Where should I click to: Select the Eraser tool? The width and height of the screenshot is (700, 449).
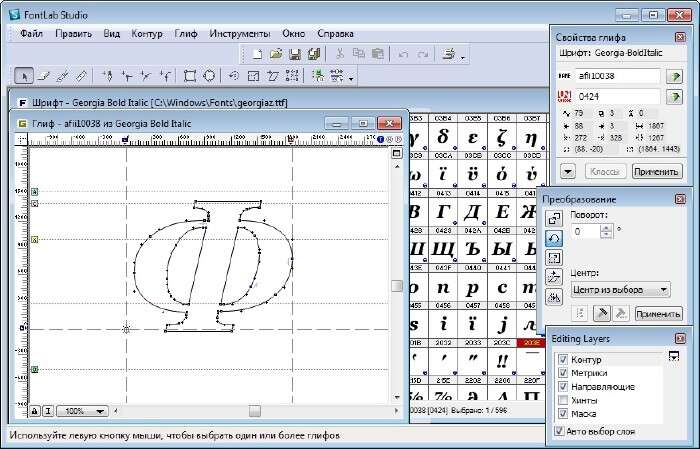point(44,76)
